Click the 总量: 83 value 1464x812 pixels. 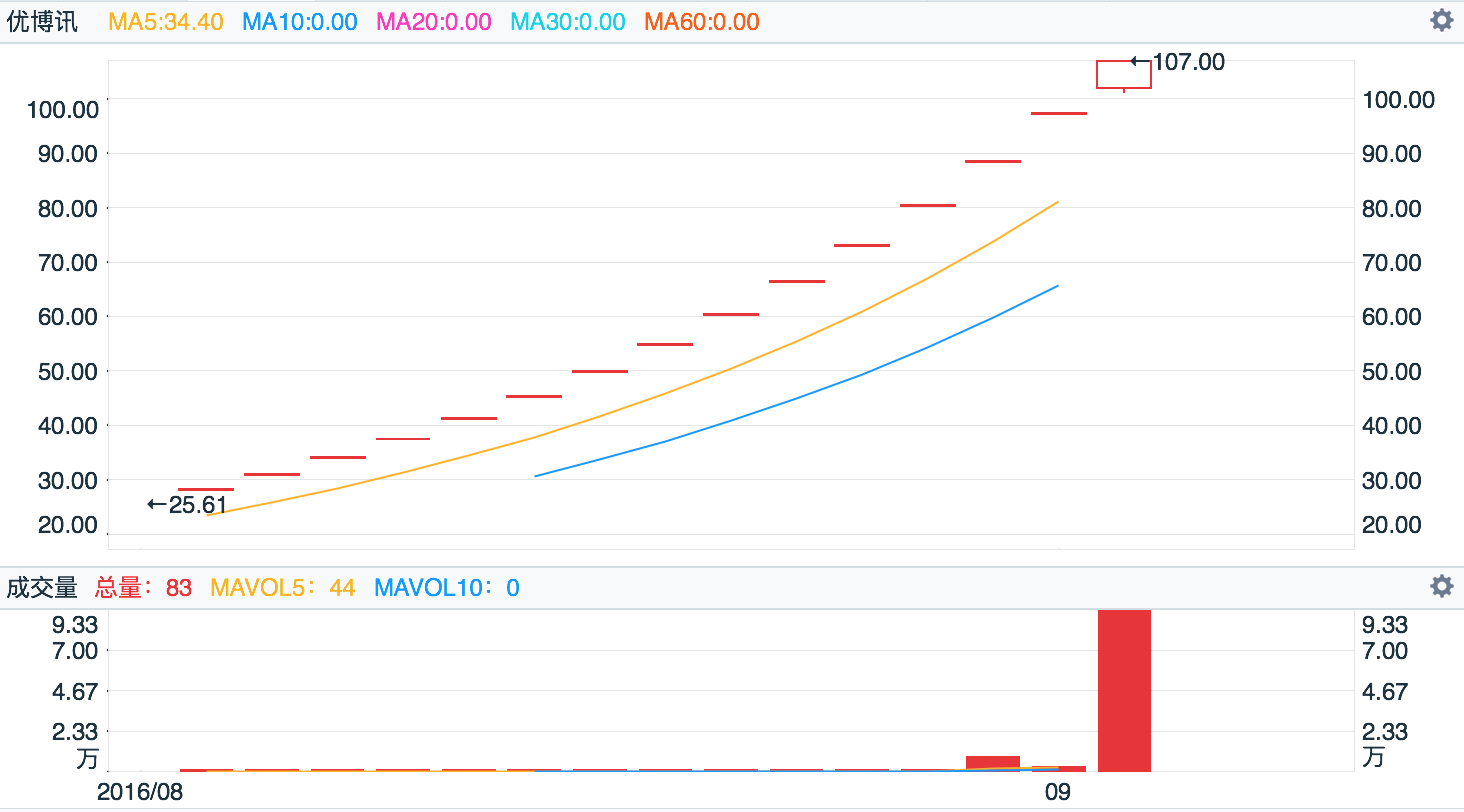(143, 587)
